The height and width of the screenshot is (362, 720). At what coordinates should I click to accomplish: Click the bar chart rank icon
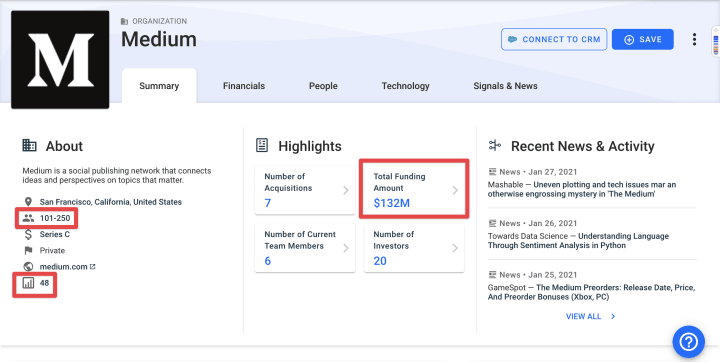click(x=28, y=283)
